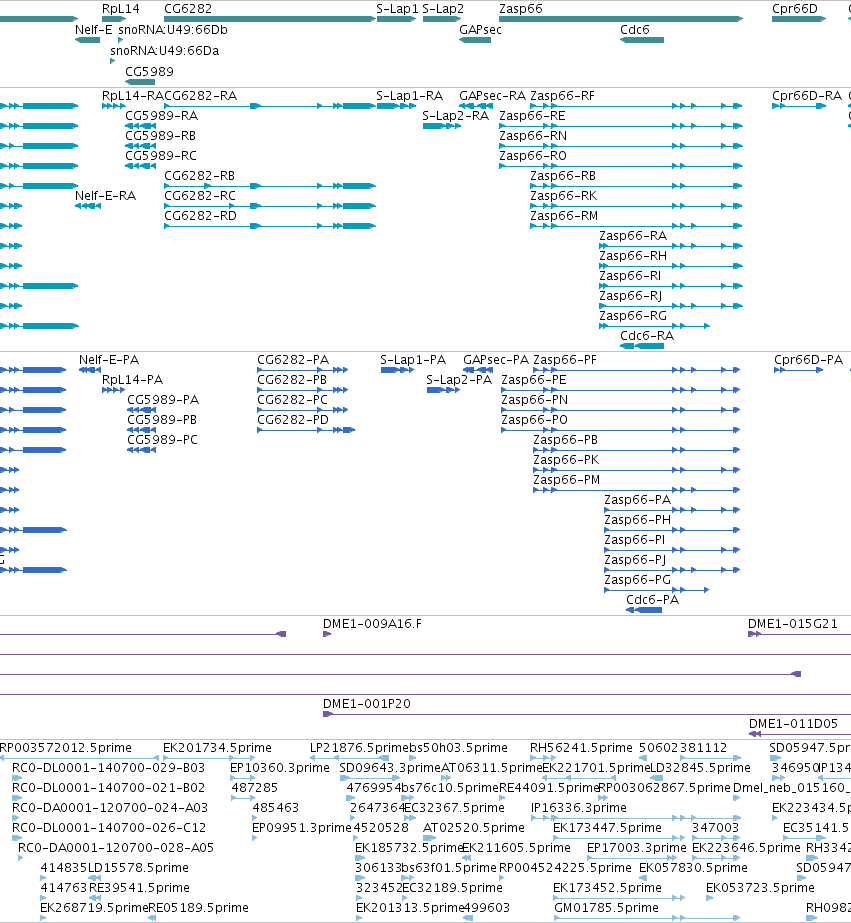The width and height of the screenshot is (851, 923).
Task: Click the CG6282 gene name
Action: pyautogui.click(x=188, y=9)
